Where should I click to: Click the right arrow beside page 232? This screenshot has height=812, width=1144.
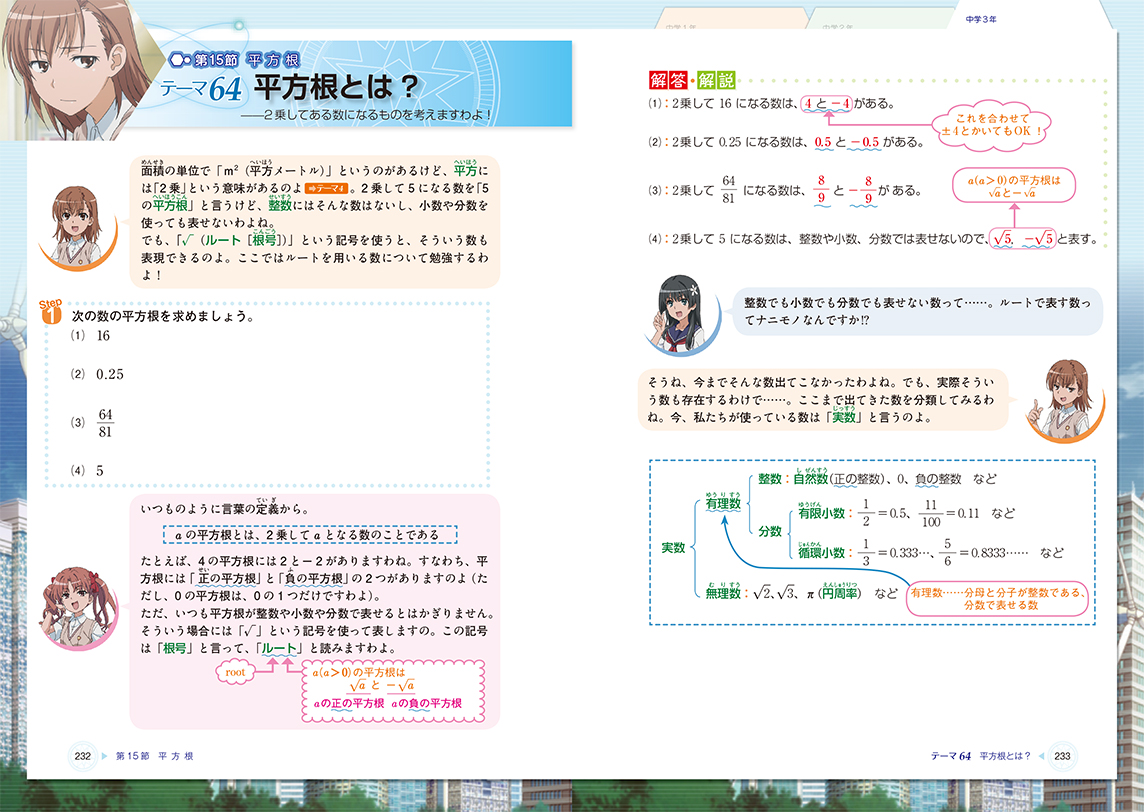(x=104, y=756)
